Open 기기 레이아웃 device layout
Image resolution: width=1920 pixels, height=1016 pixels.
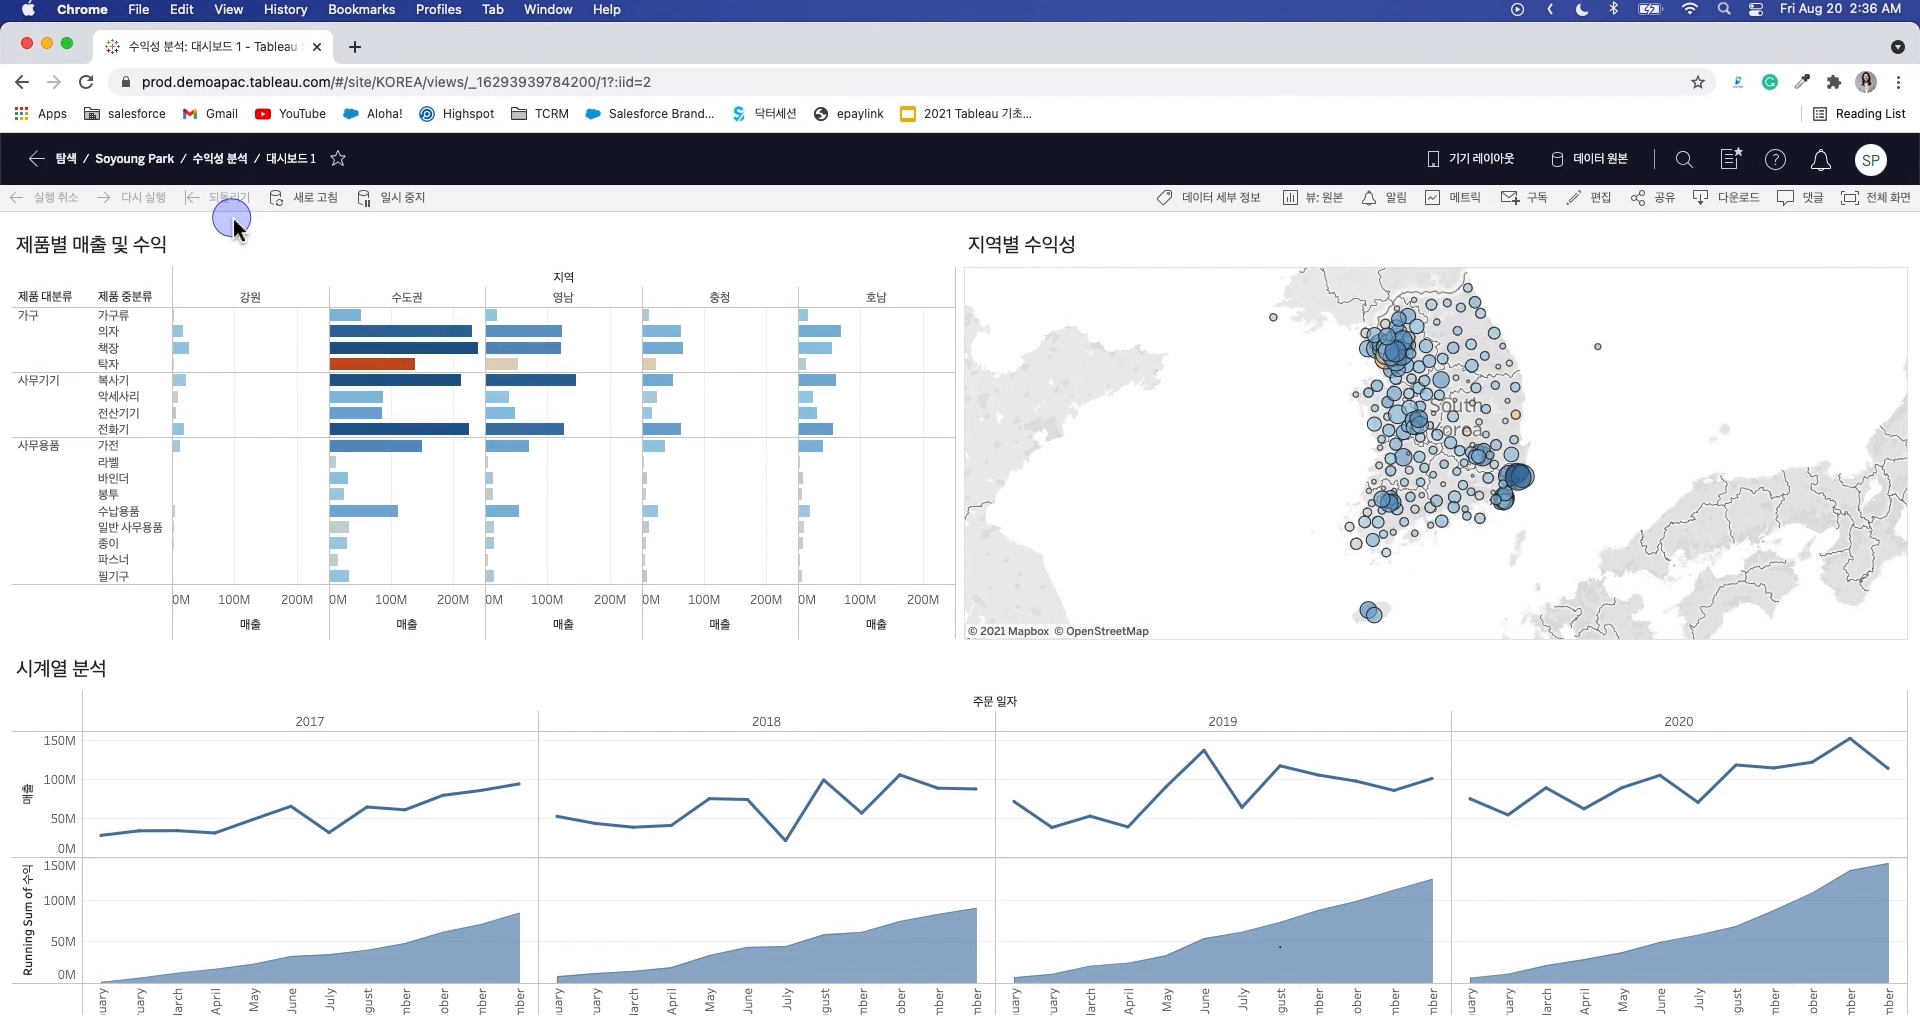[x=1470, y=159]
